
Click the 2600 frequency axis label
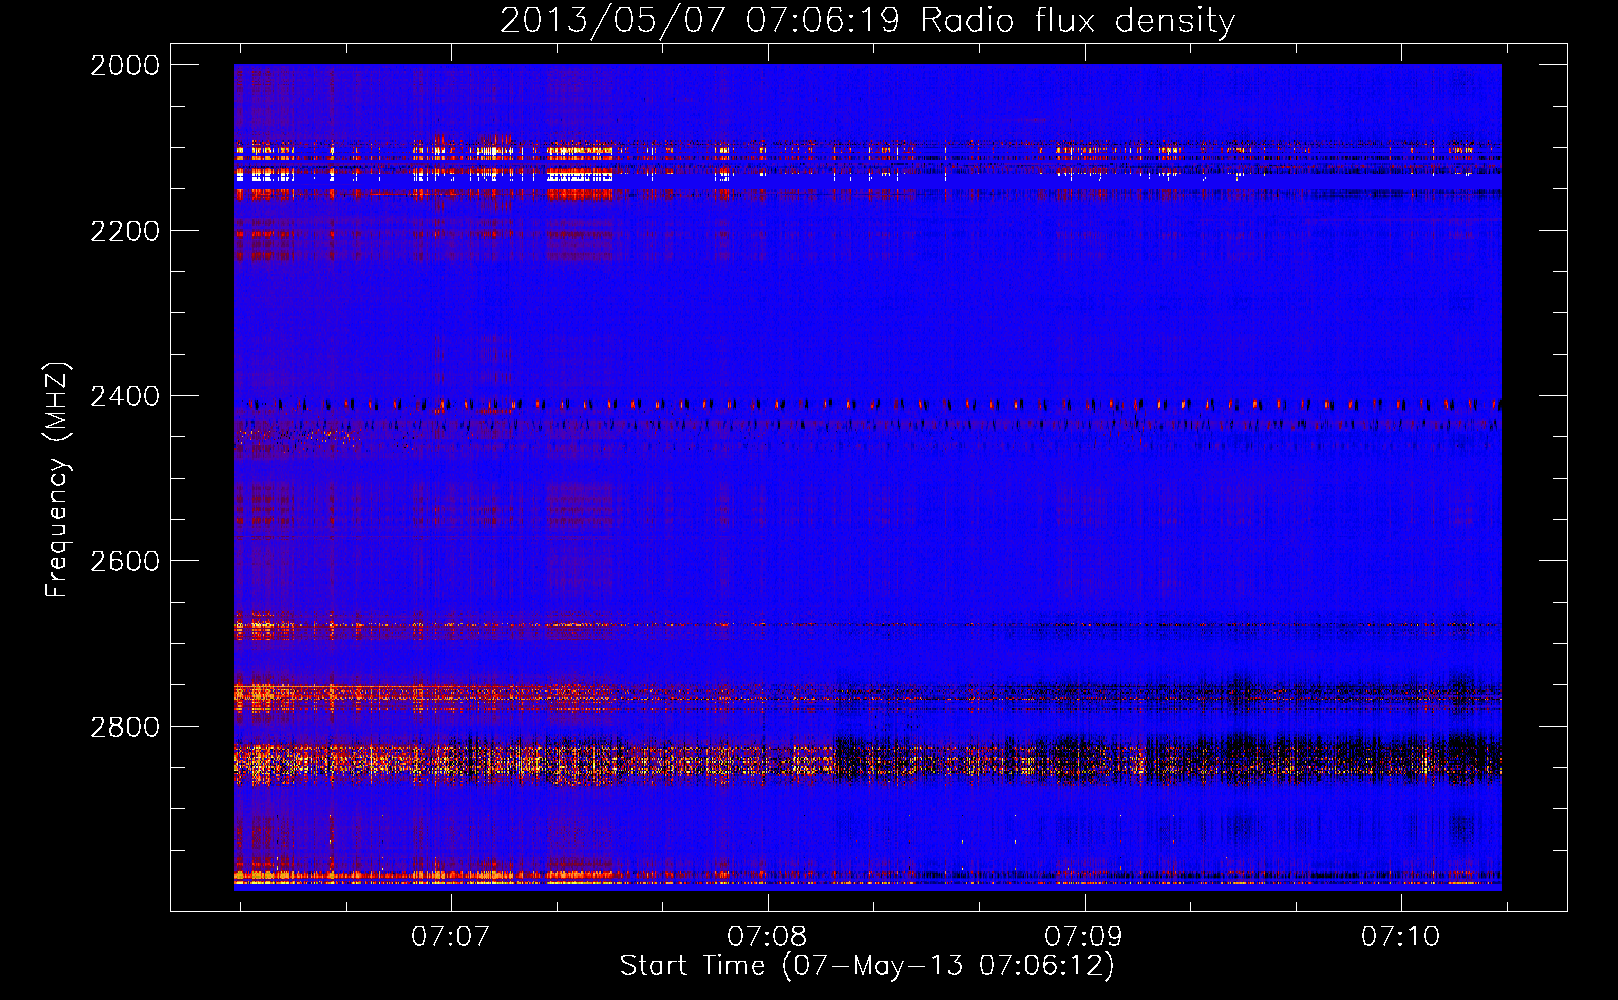click(125, 561)
